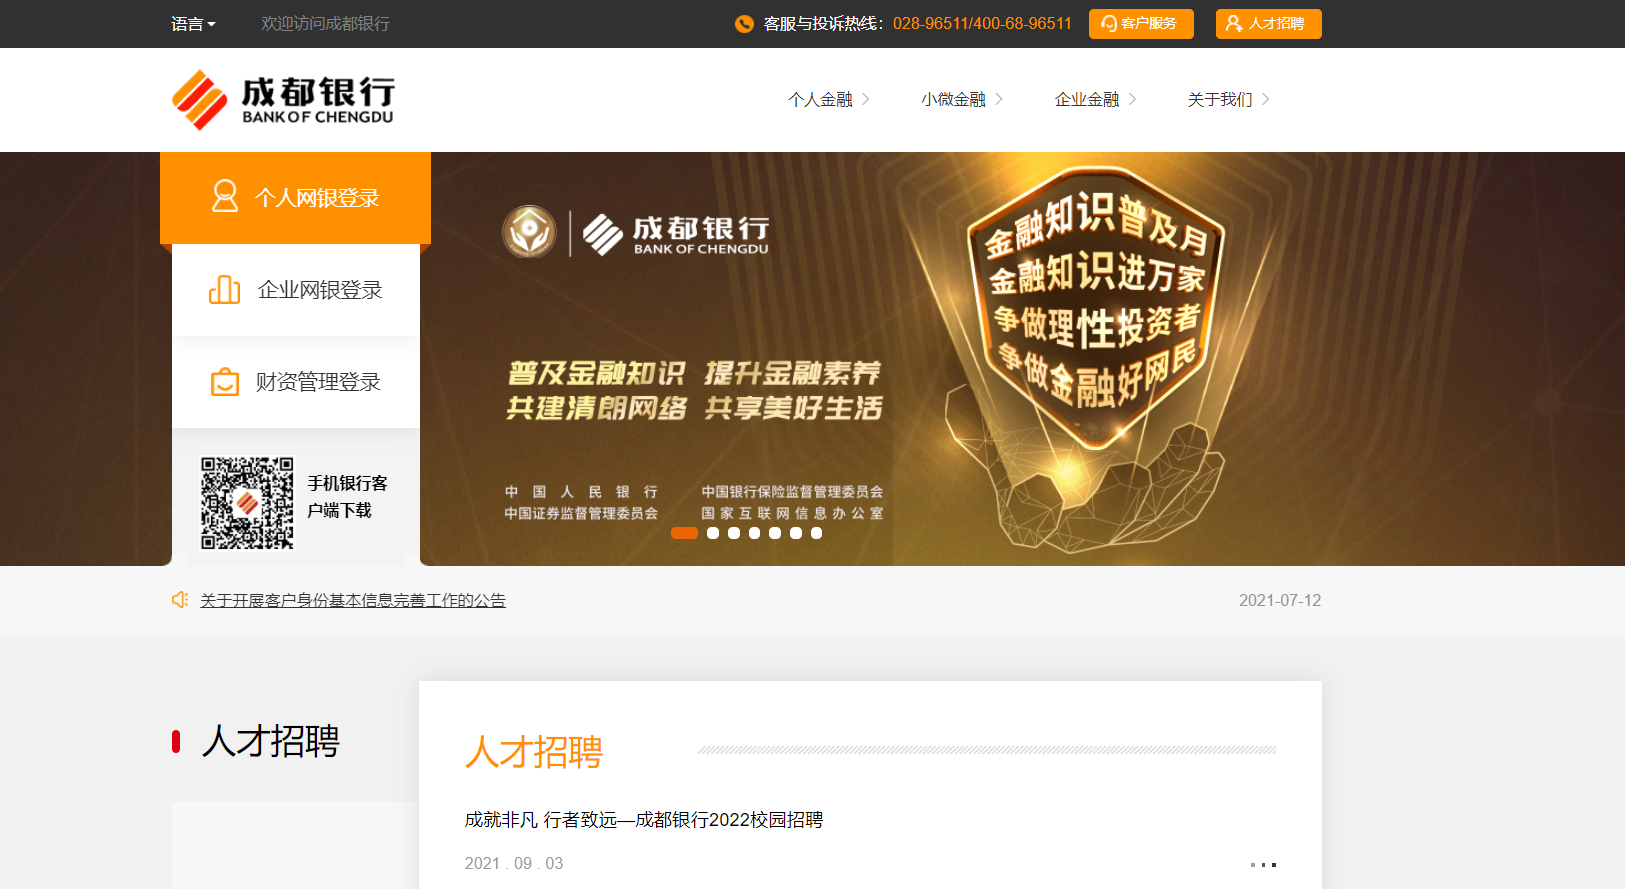Click the headset icon in 客户服务 button
The width and height of the screenshot is (1625, 889).
1109,24
